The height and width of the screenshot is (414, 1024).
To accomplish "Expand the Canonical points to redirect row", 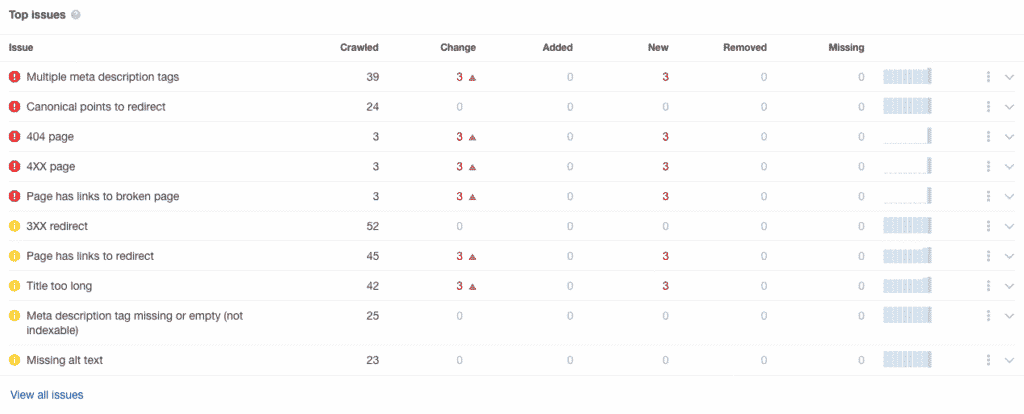I will (x=1010, y=107).
